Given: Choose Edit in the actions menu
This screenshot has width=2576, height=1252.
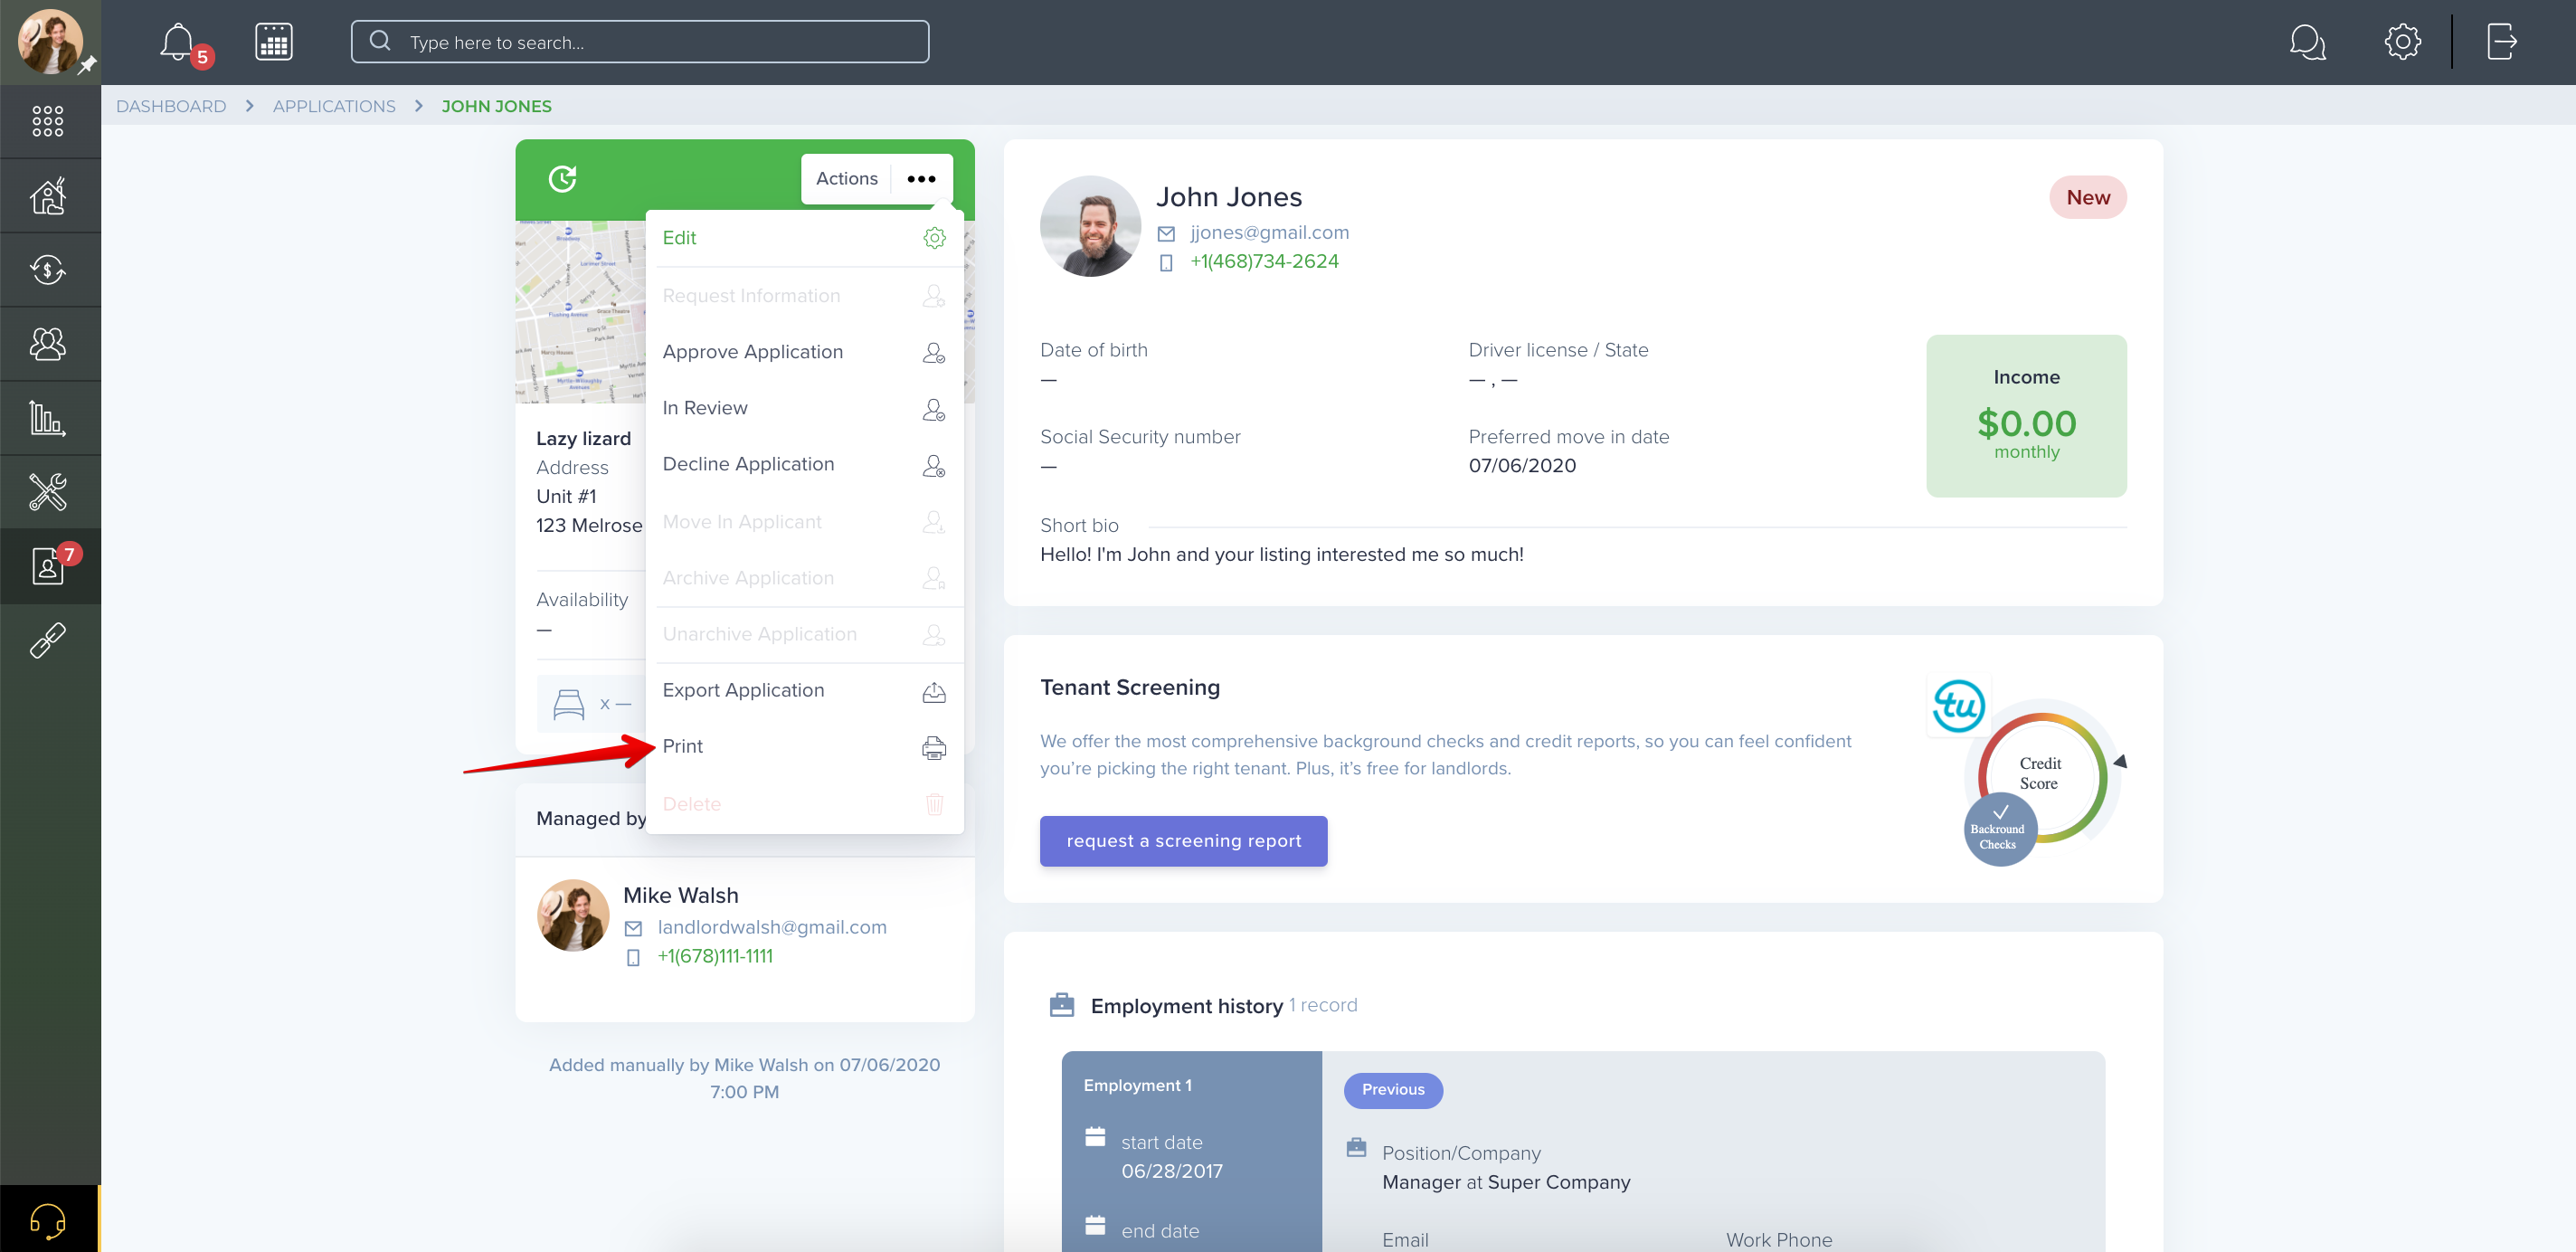Looking at the screenshot, I should pyautogui.click(x=804, y=238).
